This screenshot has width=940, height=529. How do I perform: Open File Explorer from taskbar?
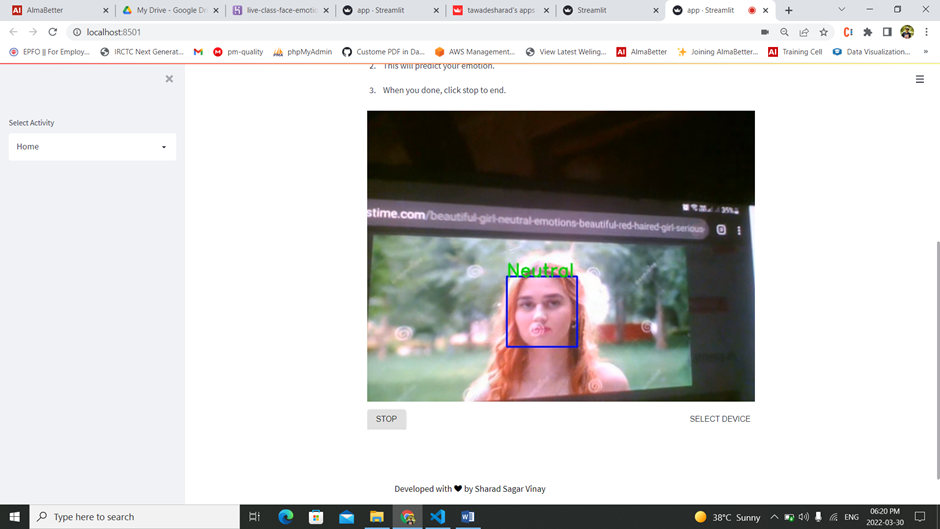(x=376, y=516)
